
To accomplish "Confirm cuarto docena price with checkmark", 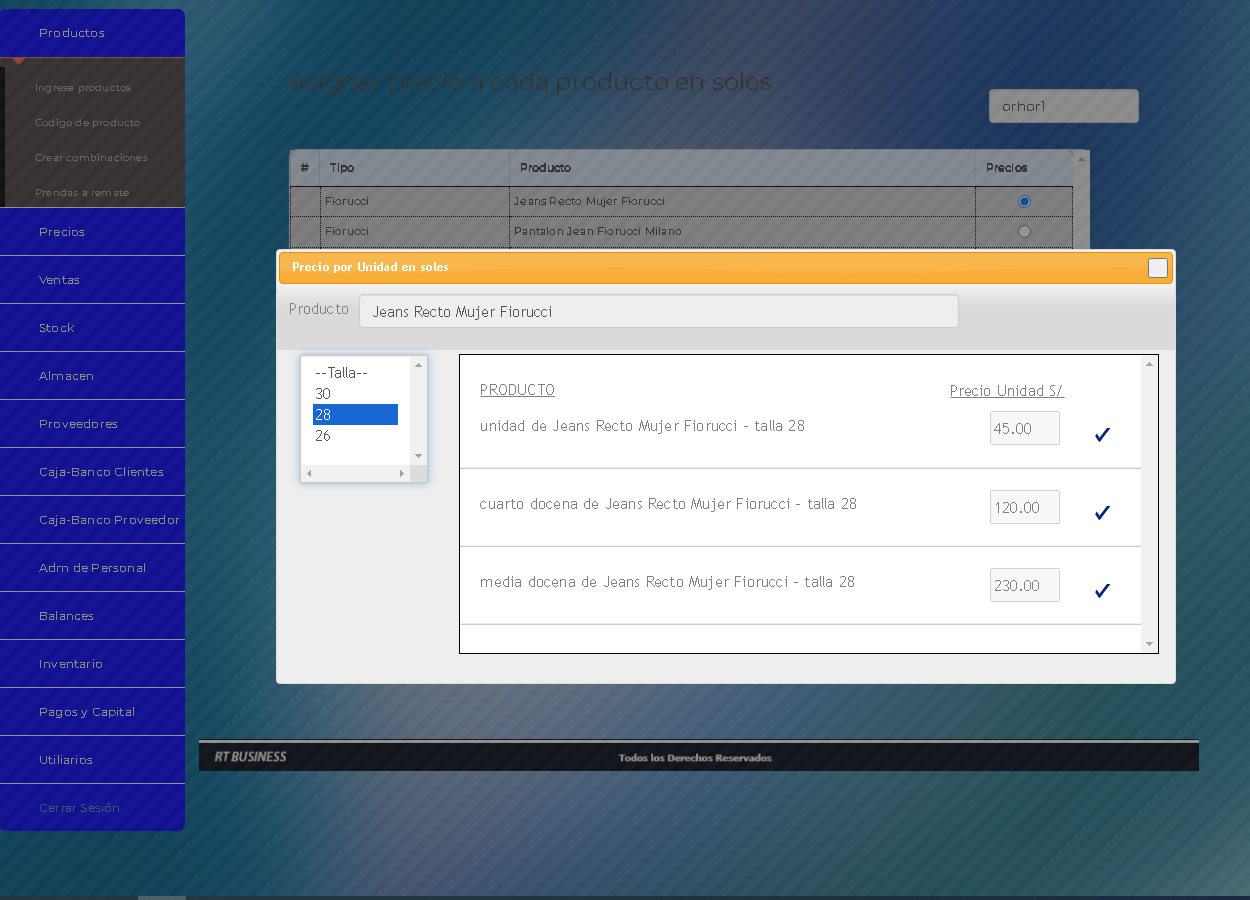I will (x=1102, y=512).
